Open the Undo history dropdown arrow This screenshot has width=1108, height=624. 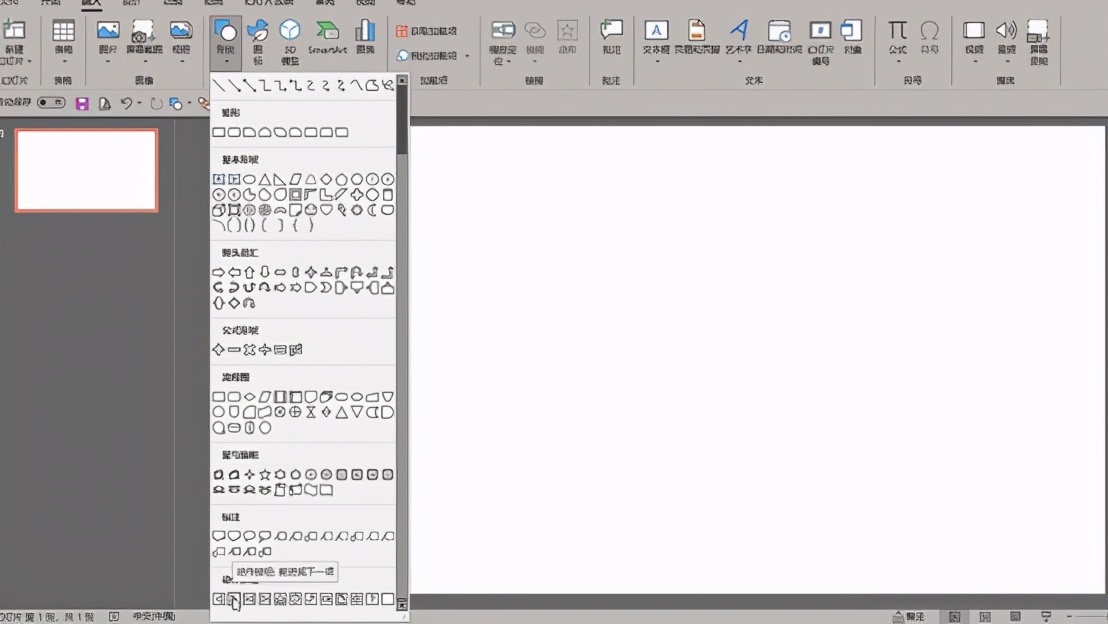139,104
